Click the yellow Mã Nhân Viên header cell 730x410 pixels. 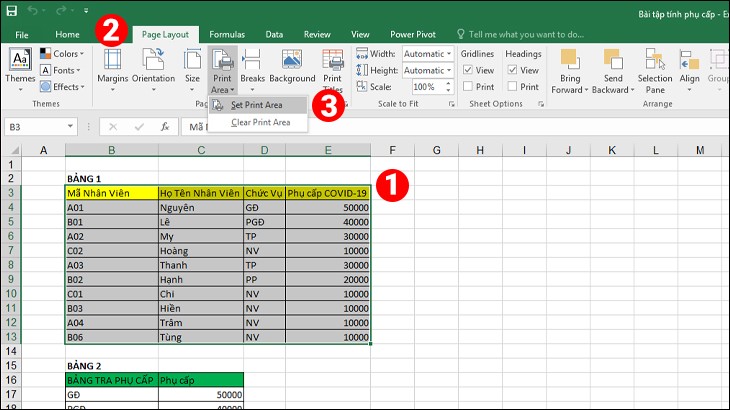pyautogui.click(x=112, y=193)
